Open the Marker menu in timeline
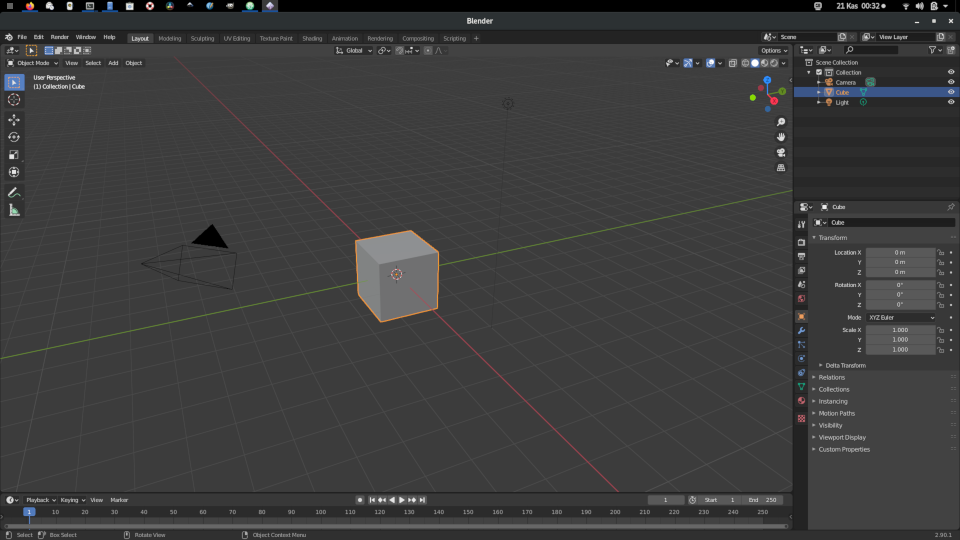Image resolution: width=960 pixels, height=540 pixels. pos(119,500)
